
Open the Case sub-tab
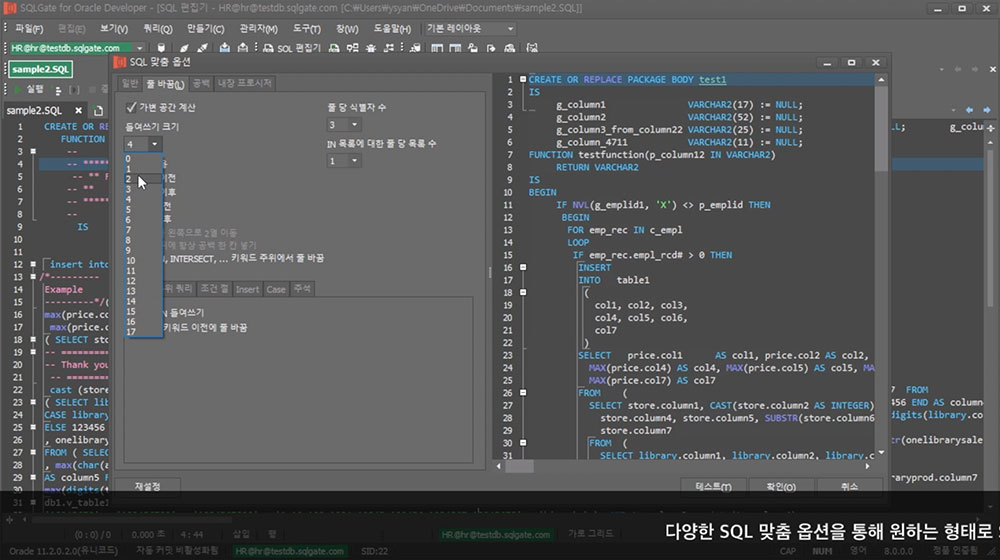276,289
